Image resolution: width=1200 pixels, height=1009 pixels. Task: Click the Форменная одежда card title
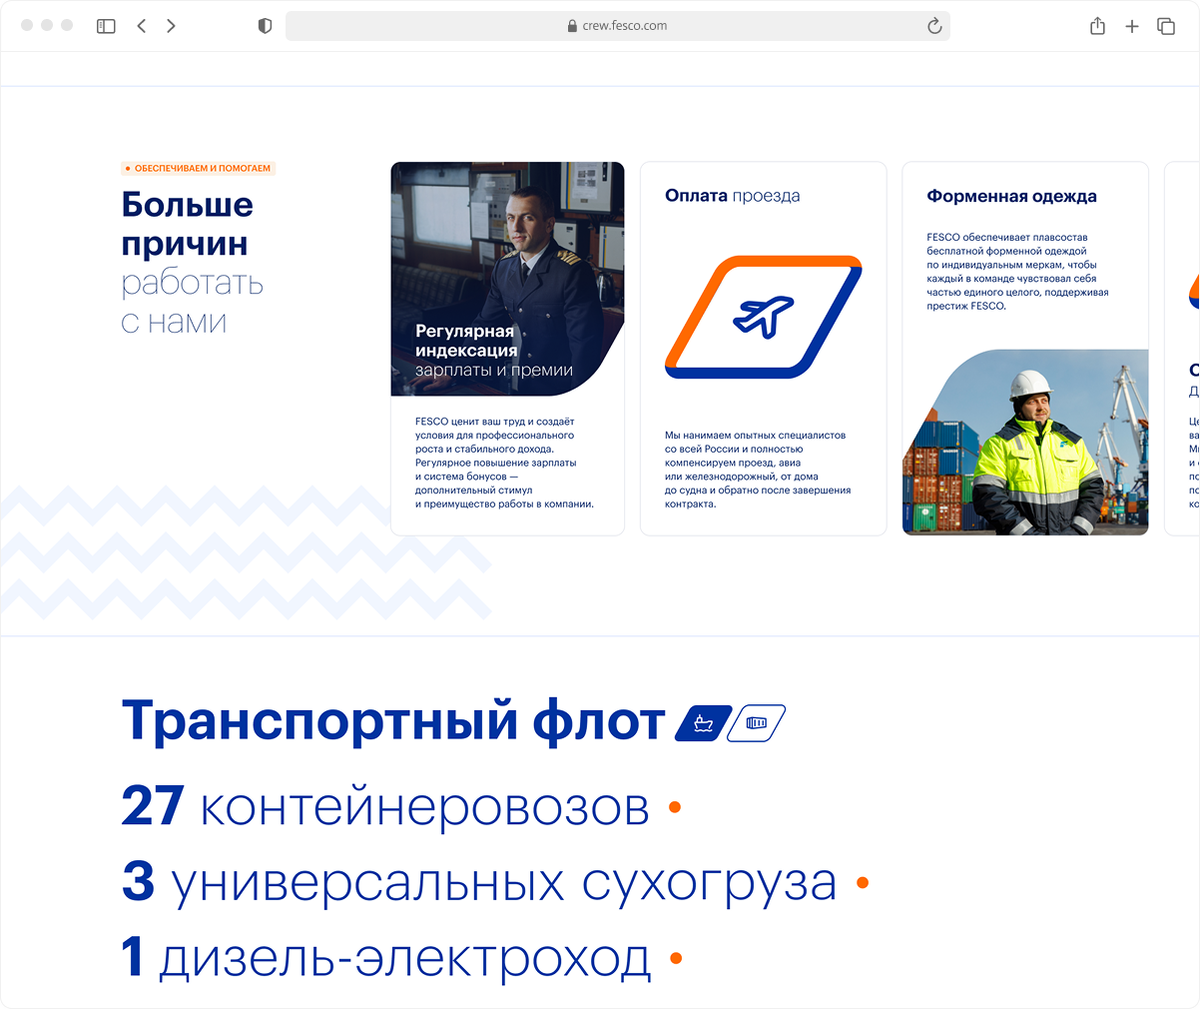coord(1011,196)
